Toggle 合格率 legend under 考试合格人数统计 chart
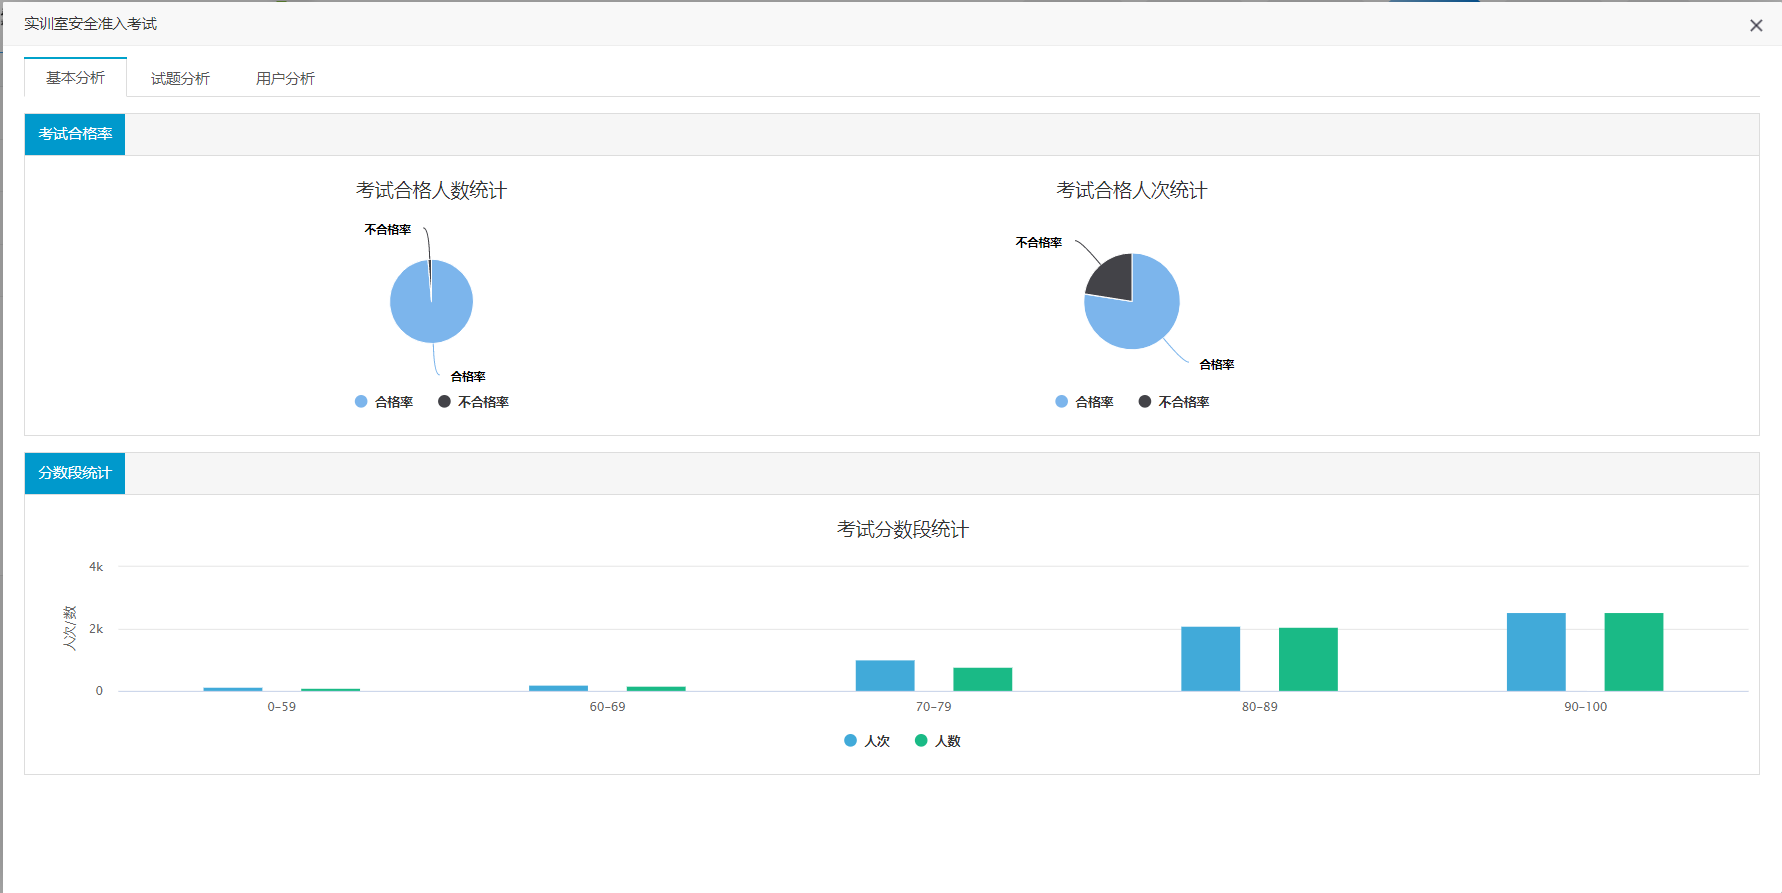Image resolution: width=1782 pixels, height=893 pixels. pos(384,402)
